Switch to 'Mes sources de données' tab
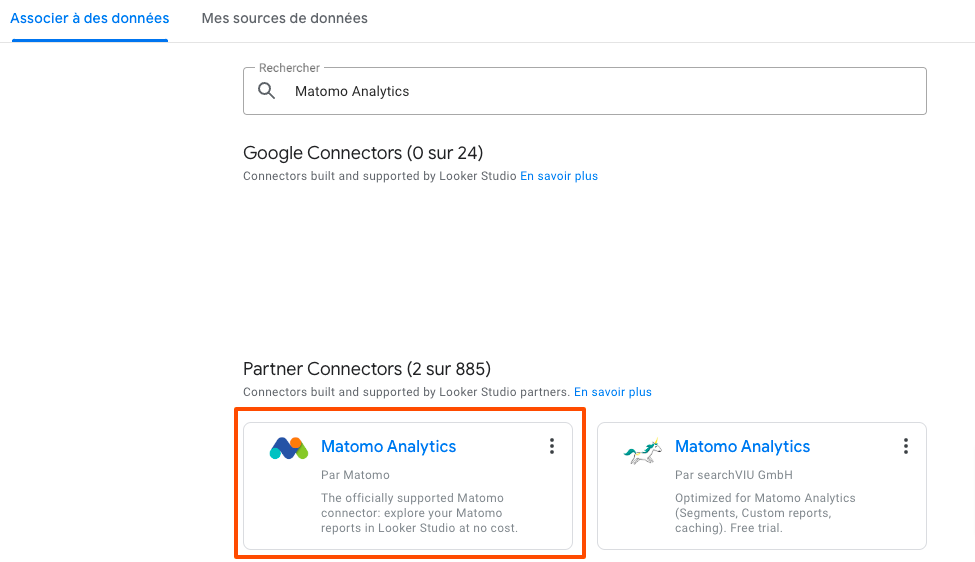The height and width of the screenshot is (562, 975). pyautogui.click(x=284, y=19)
